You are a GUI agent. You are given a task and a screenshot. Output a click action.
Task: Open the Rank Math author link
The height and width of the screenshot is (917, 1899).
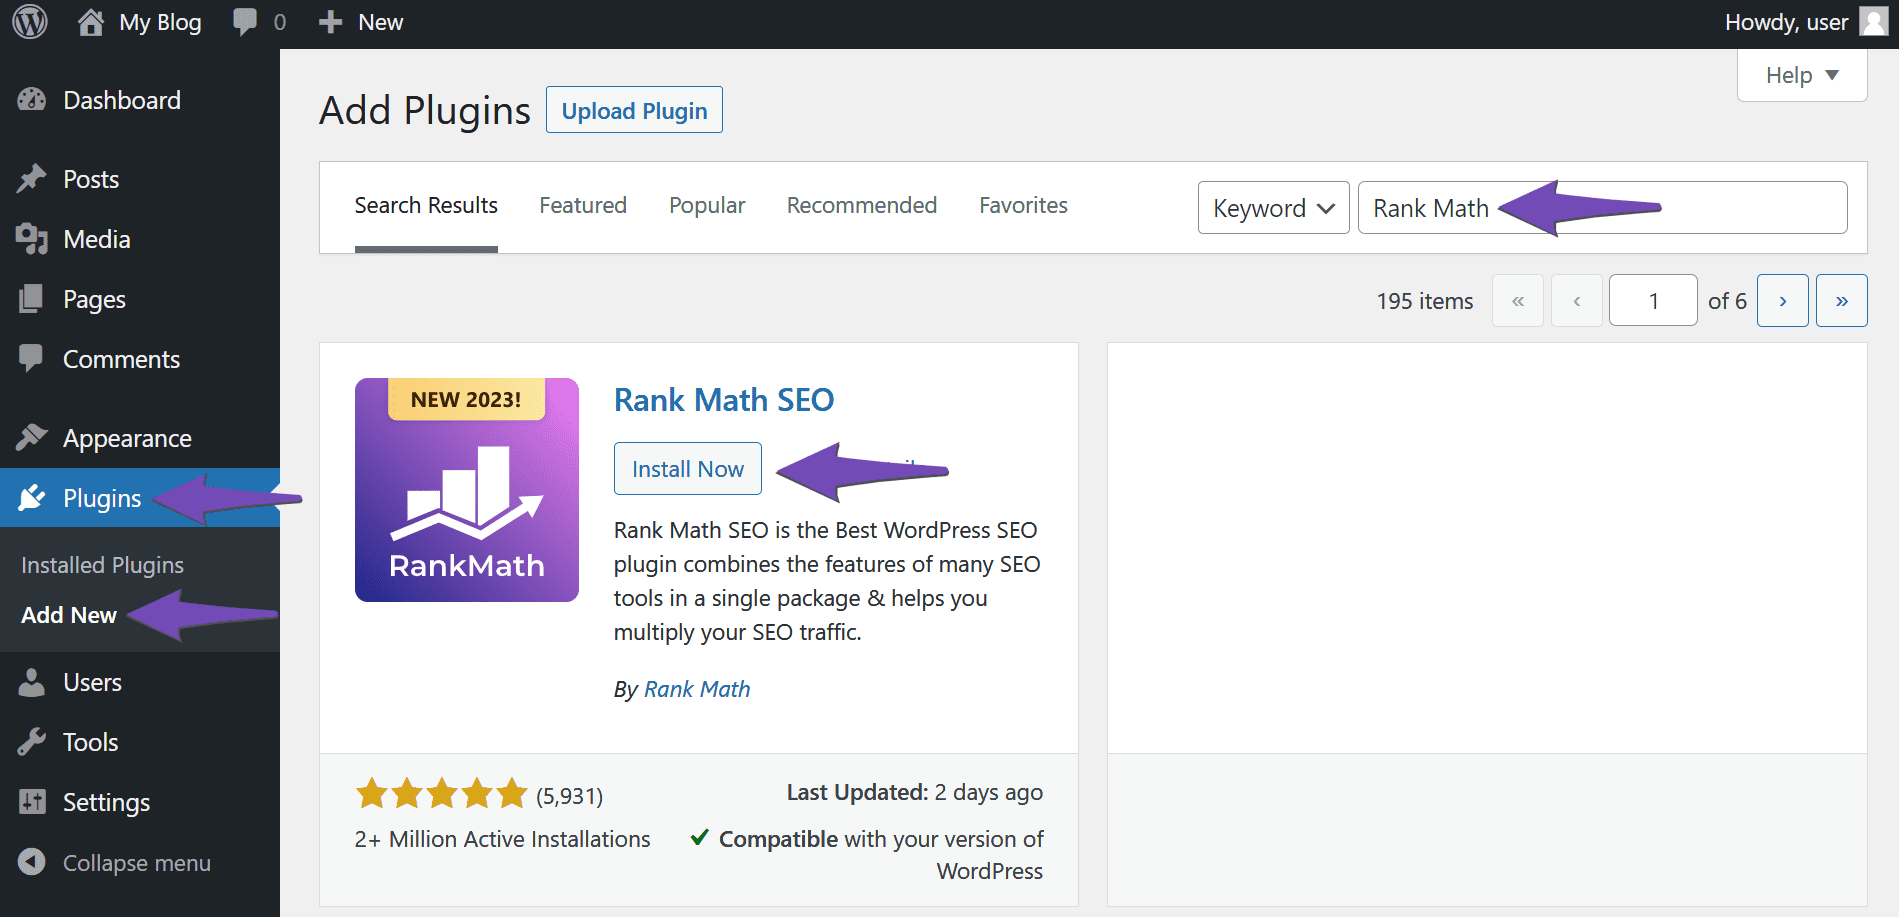(697, 689)
